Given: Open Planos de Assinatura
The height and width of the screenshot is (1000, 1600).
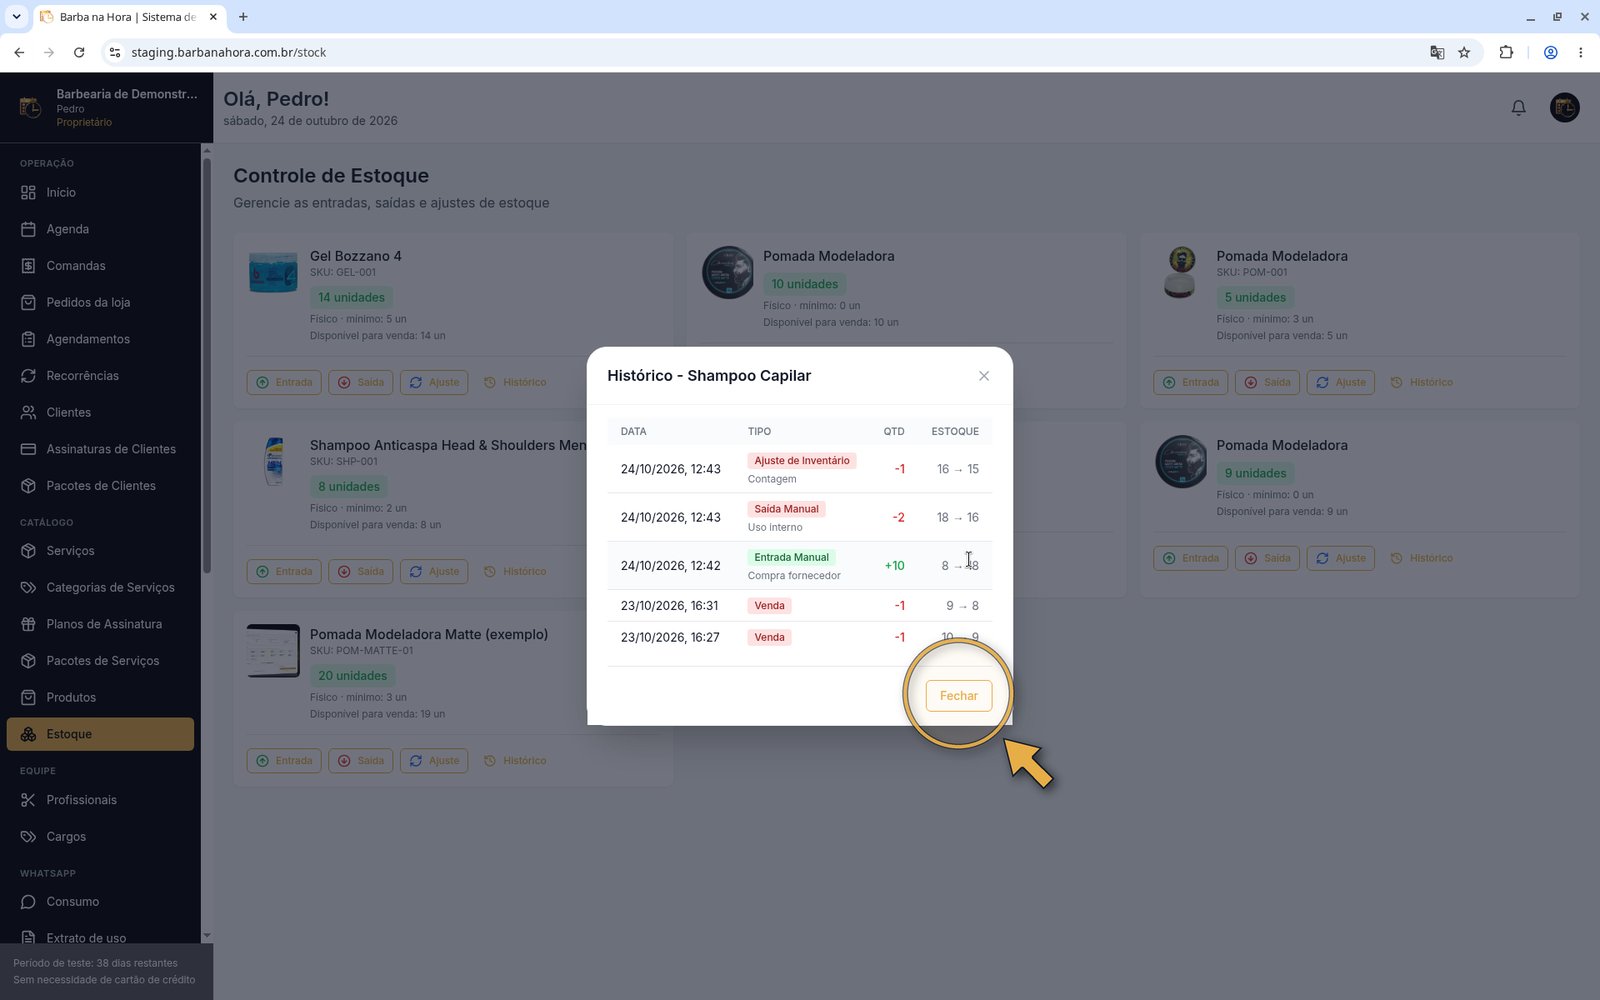Looking at the screenshot, I should (x=100, y=624).
